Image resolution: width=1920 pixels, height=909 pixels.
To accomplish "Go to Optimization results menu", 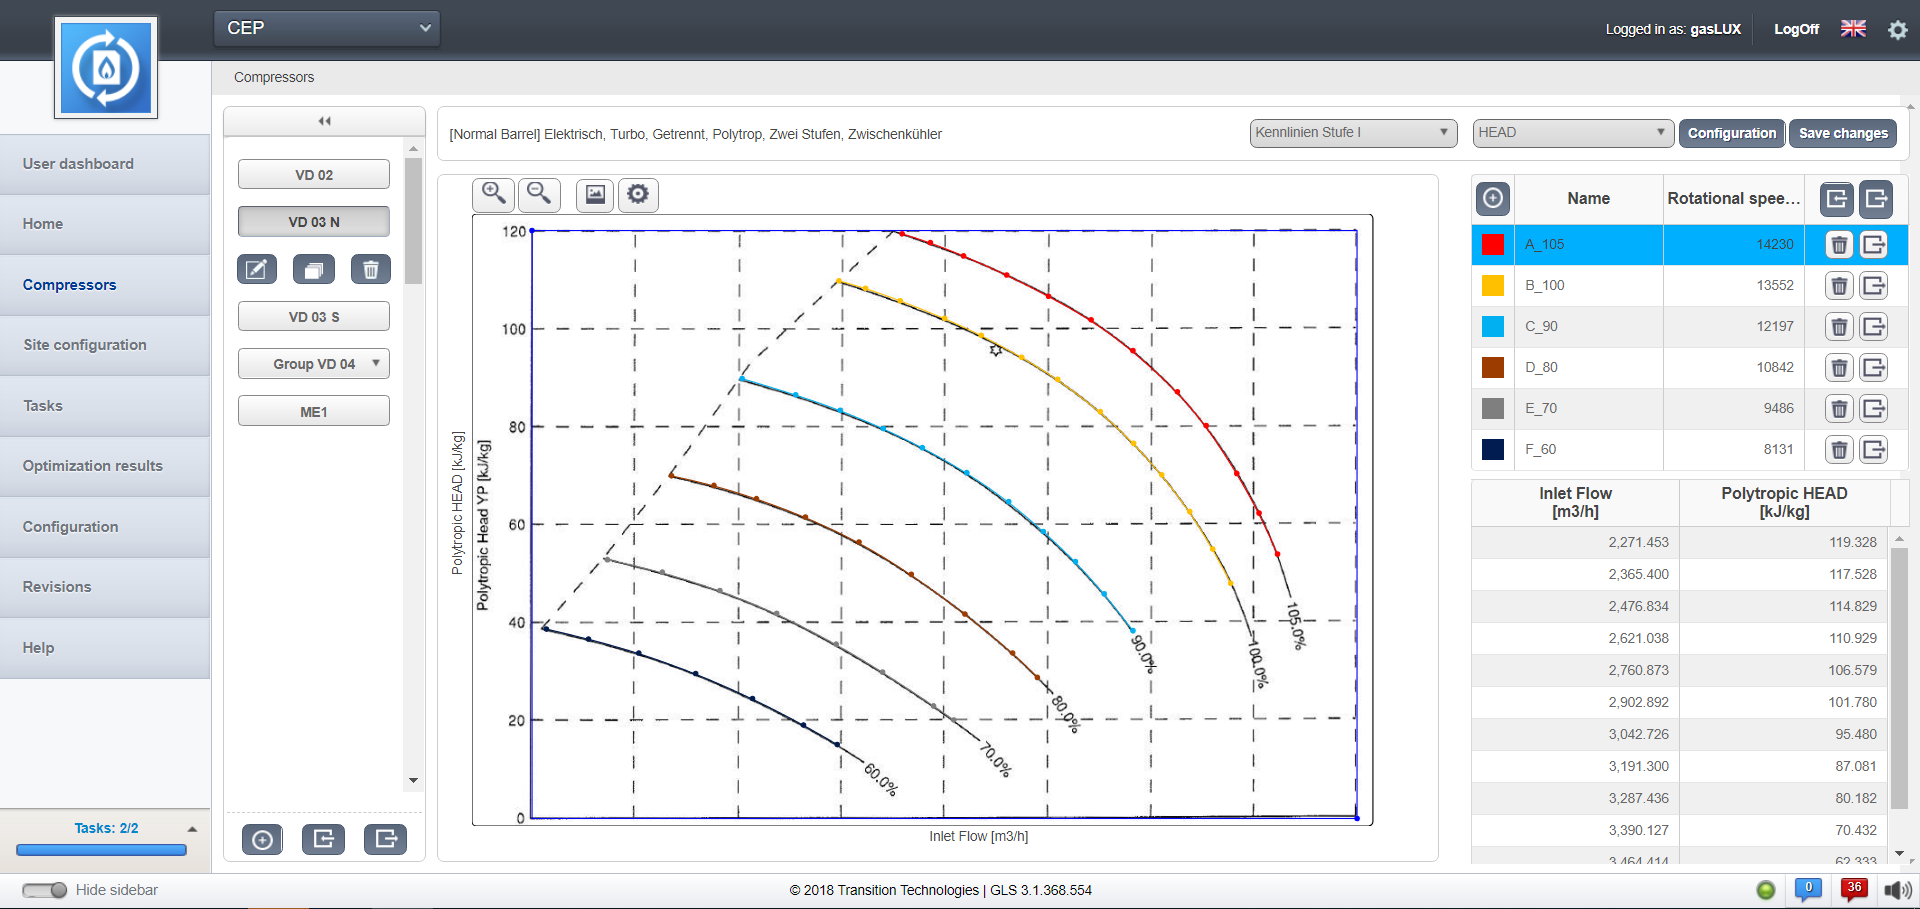I will pos(93,466).
